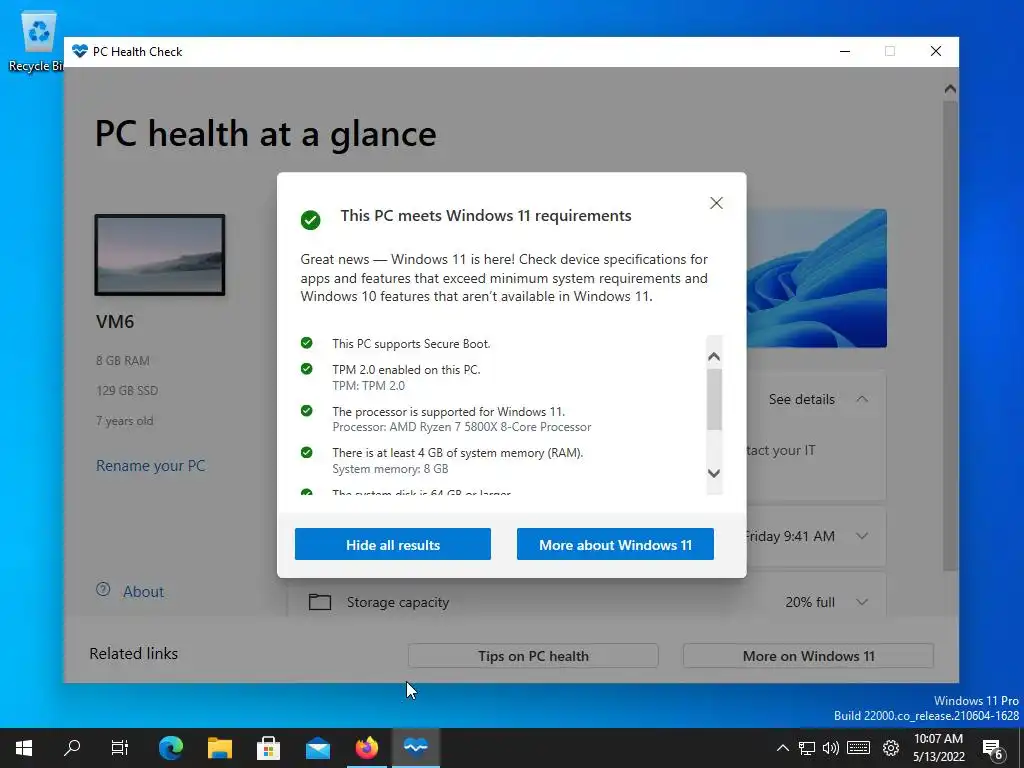Open Mail app from taskbar

click(x=318, y=748)
